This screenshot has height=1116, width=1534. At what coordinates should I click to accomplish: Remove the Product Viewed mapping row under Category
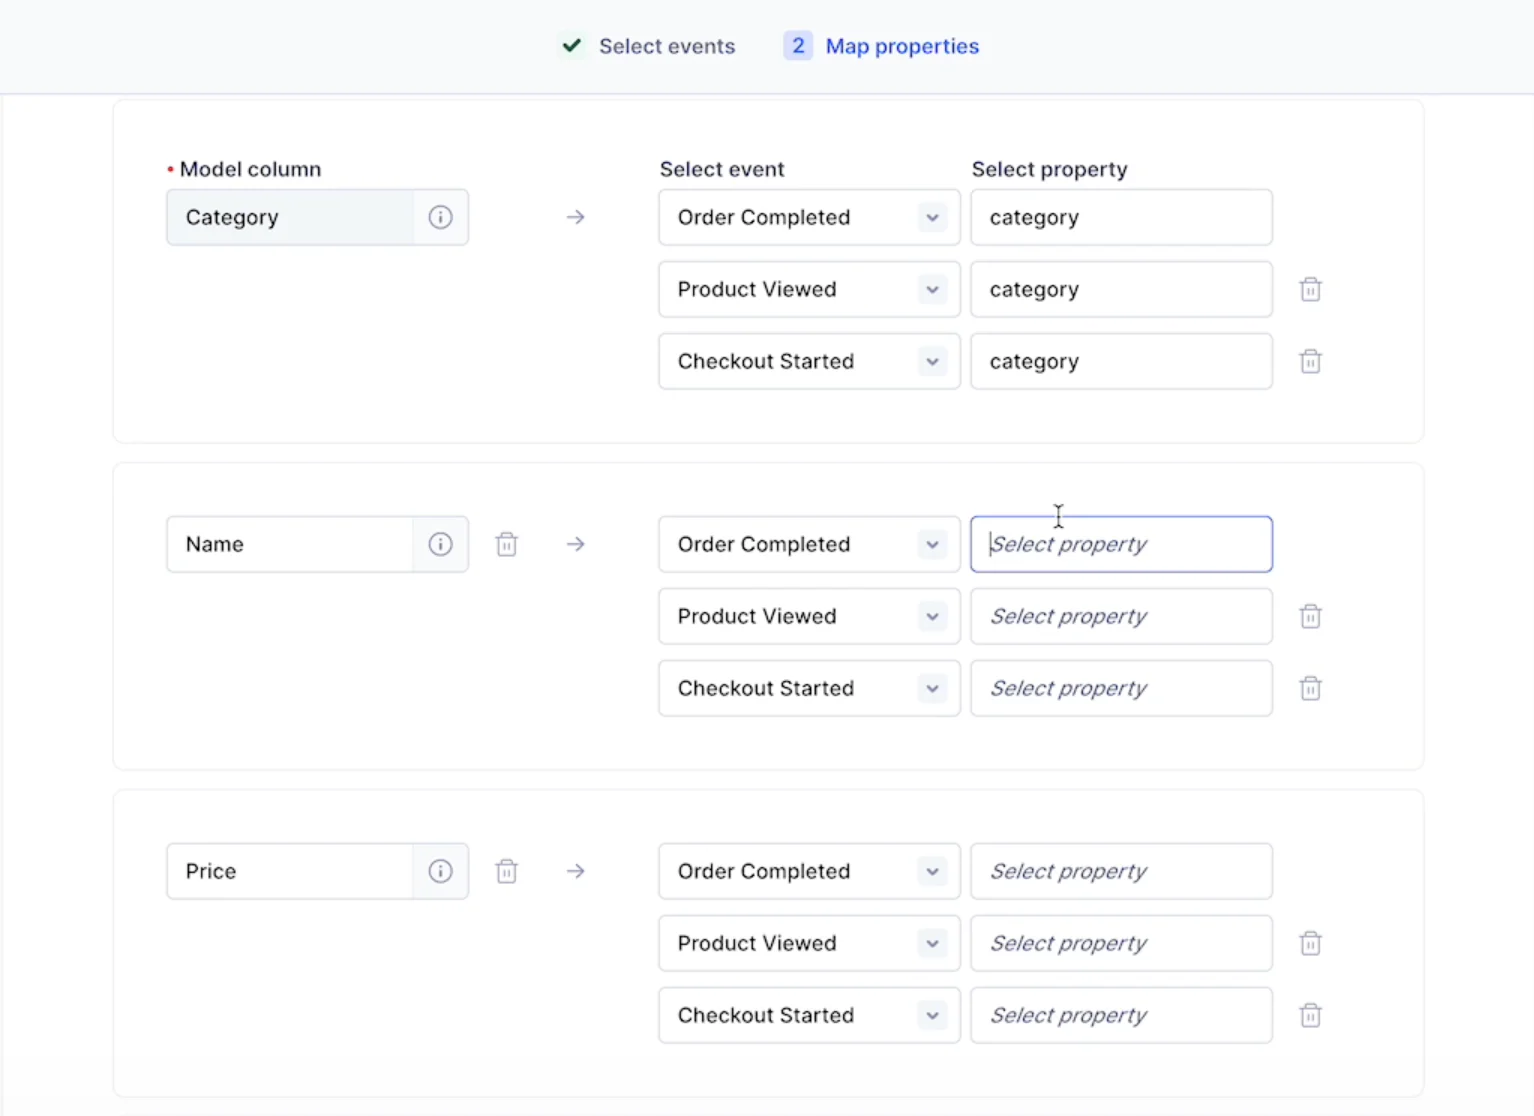pos(1311,289)
